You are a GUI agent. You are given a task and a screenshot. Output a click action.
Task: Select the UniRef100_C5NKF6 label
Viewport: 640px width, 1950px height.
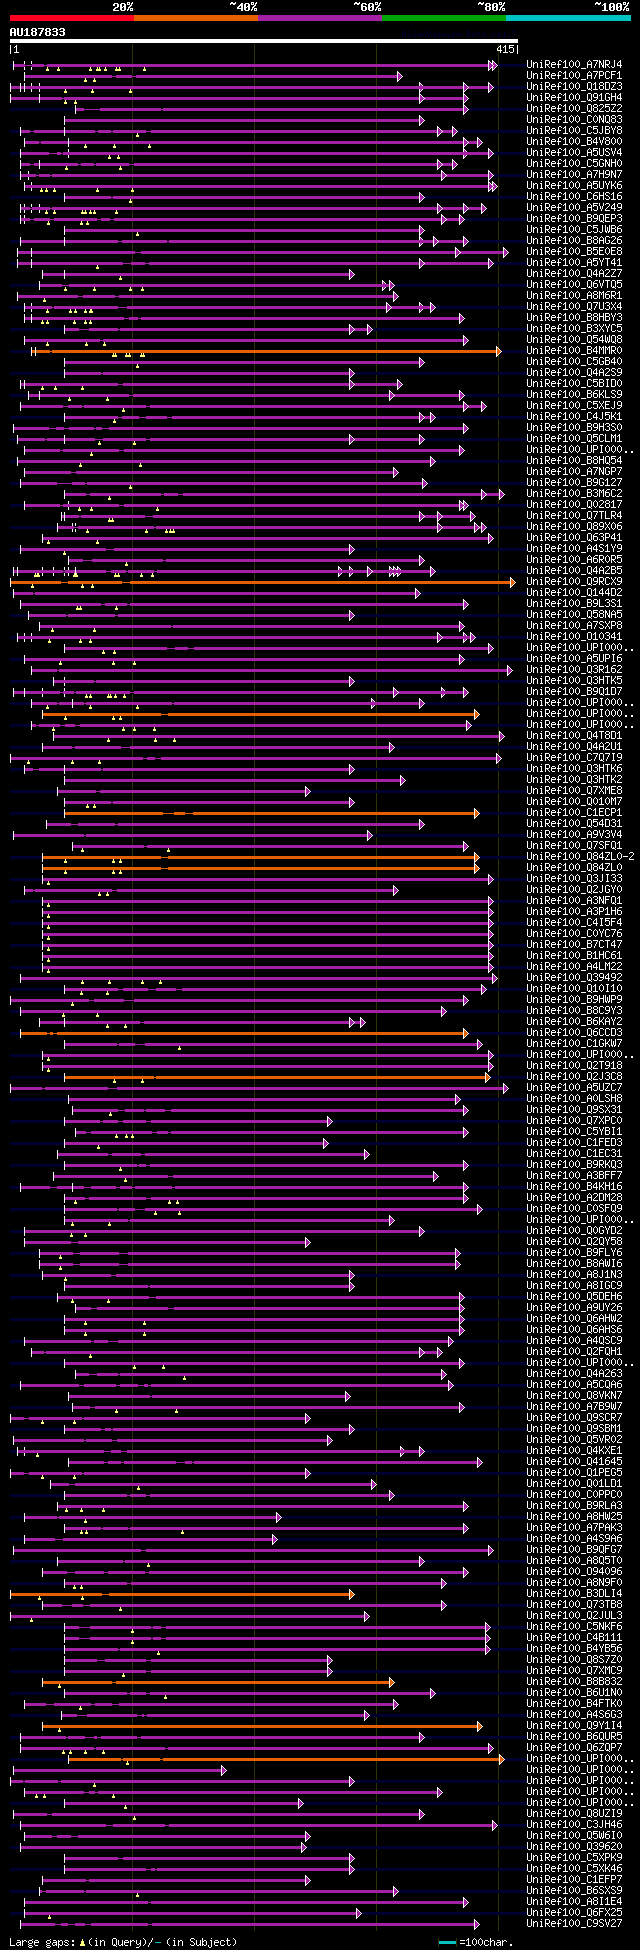tap(575, 1627)
